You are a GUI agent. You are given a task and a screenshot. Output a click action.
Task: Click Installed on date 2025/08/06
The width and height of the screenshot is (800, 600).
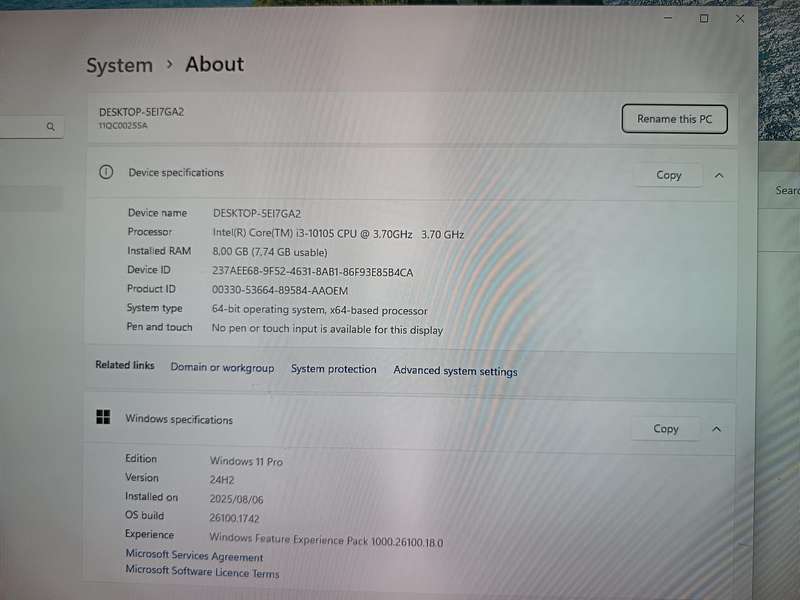pos(236,499)
